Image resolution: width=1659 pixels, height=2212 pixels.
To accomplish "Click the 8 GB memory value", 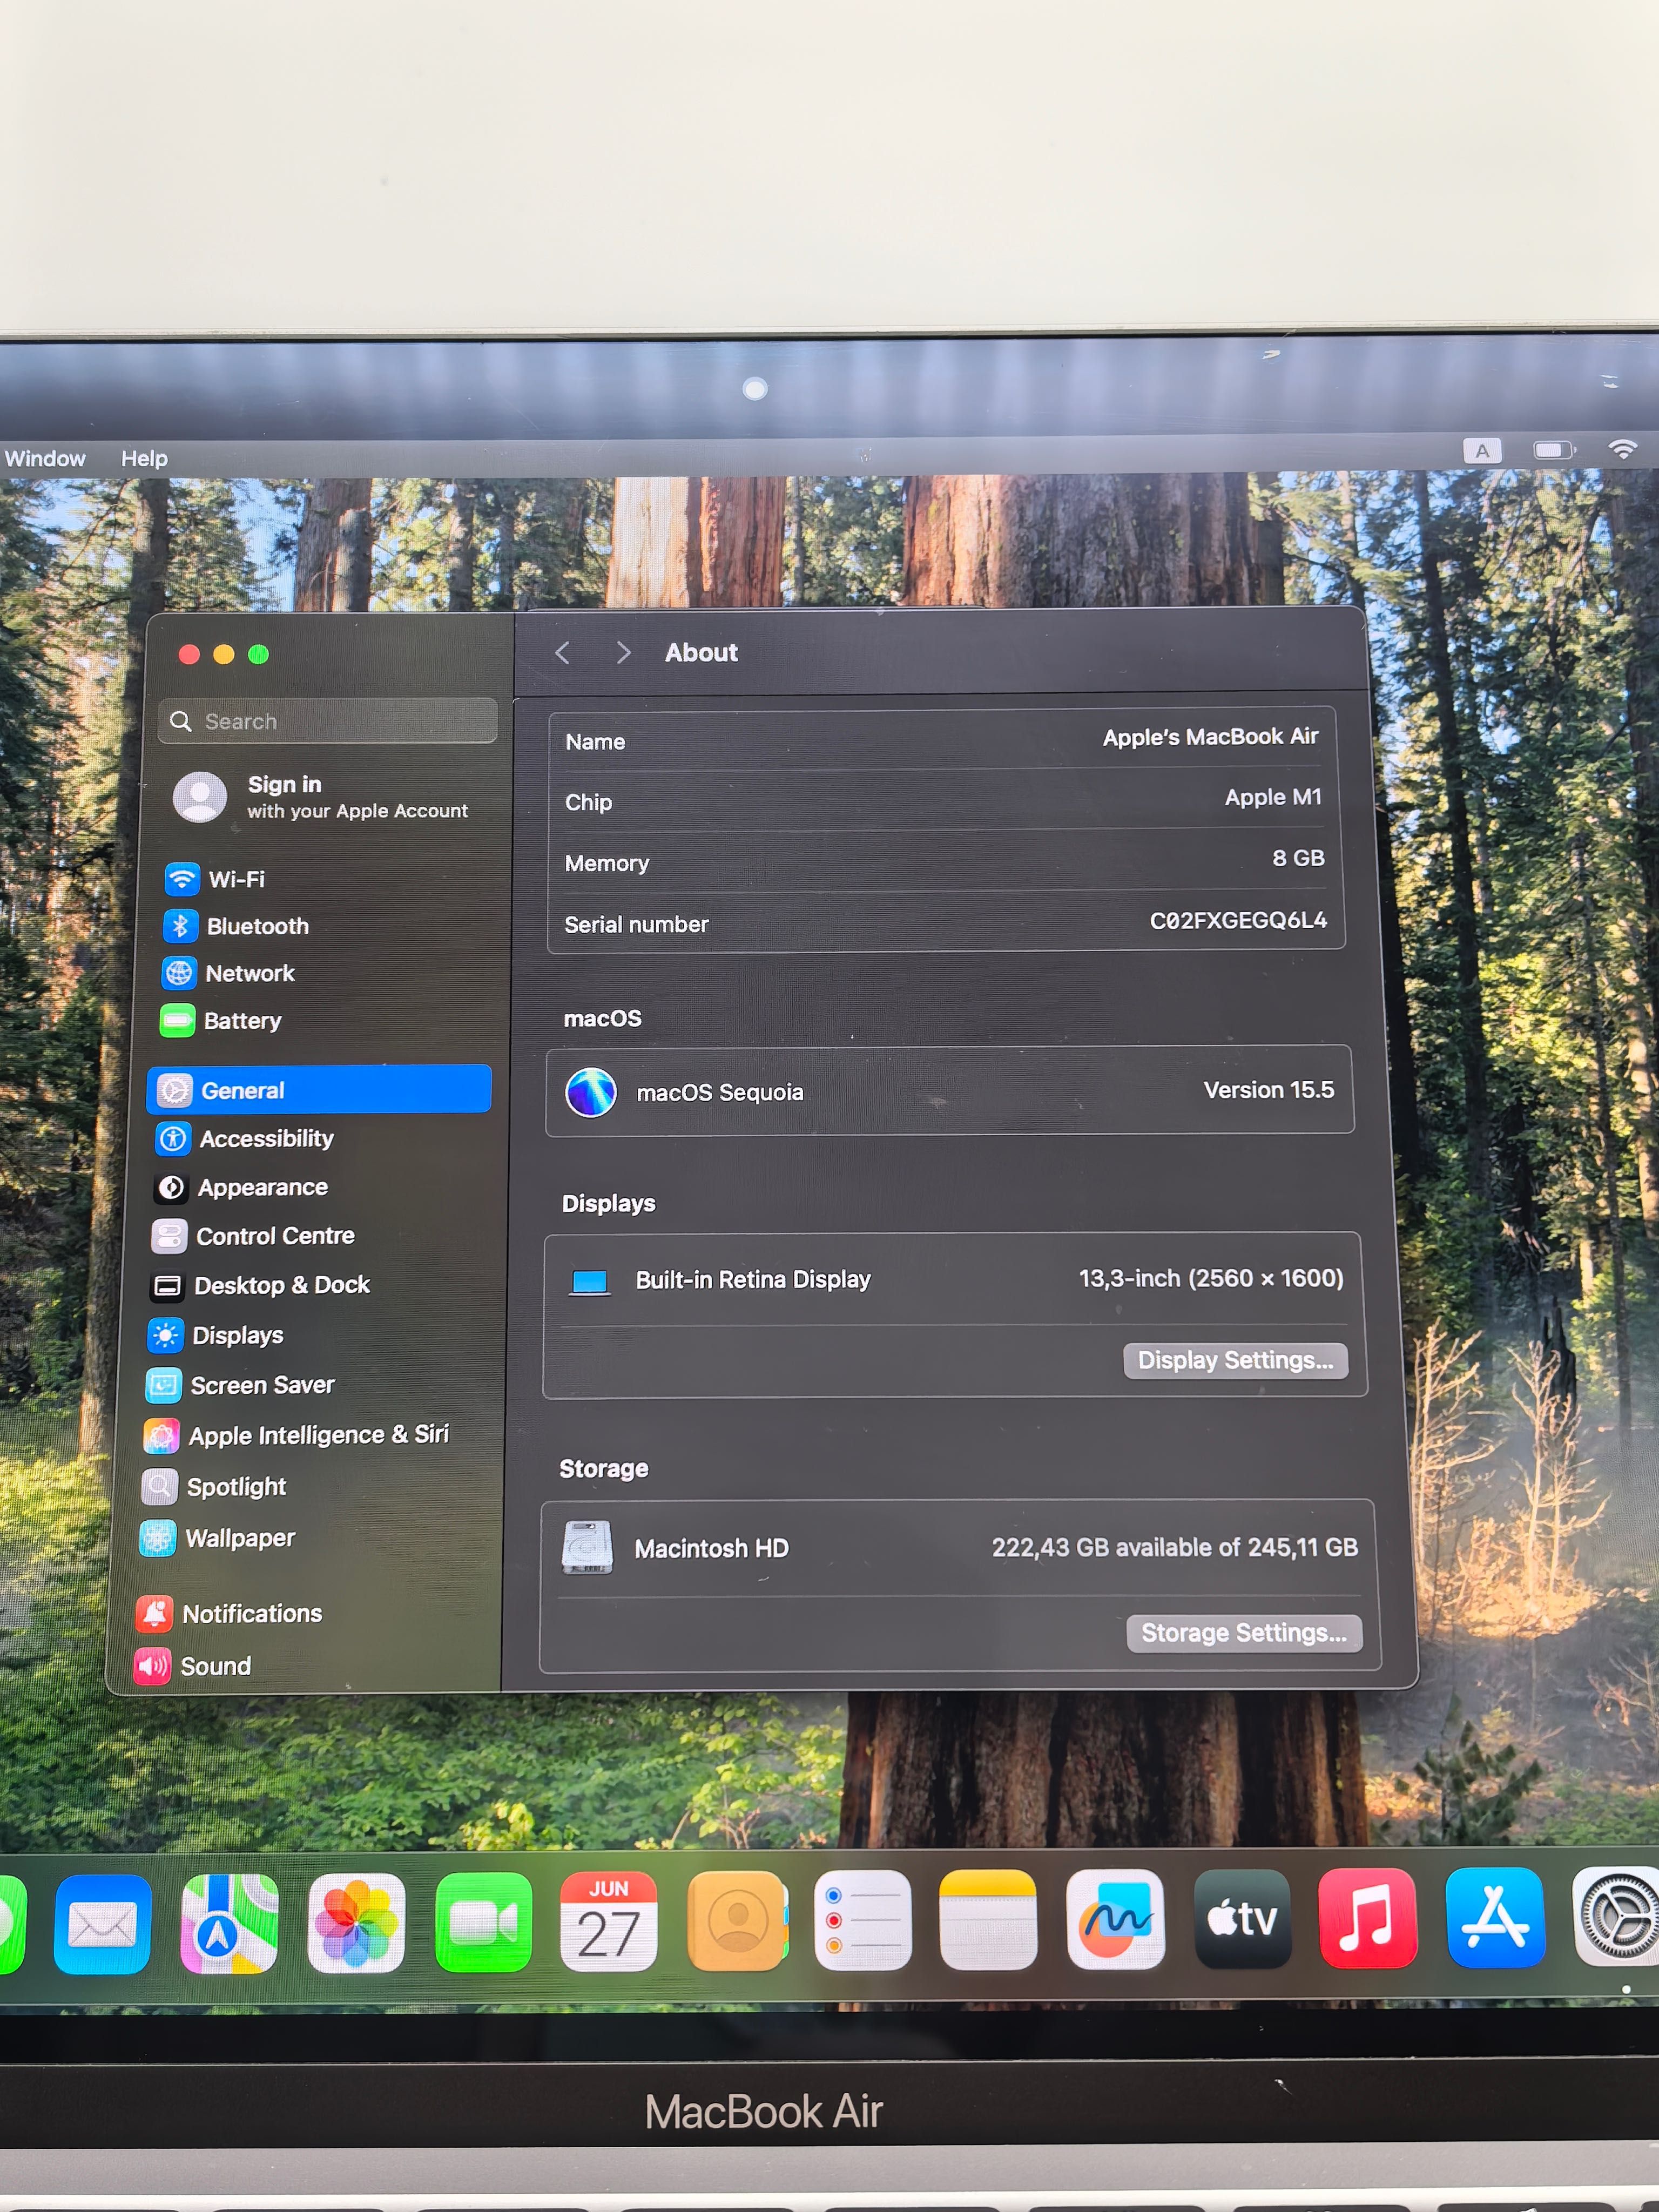I will click(x=1298, y=858).
